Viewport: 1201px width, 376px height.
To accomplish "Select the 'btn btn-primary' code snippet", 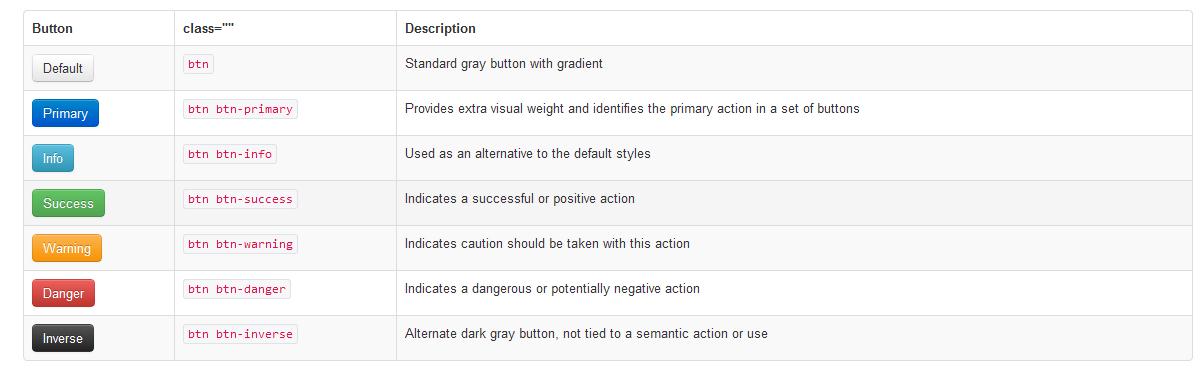I will pyautogui.click(x=240, y=109).
